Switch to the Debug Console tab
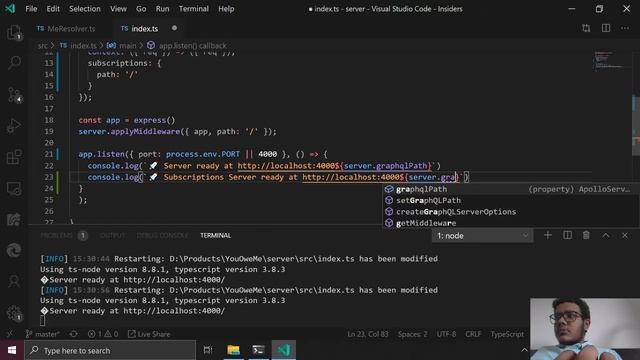The width and height of the screenshot is (640, 360). coord(162,236)
